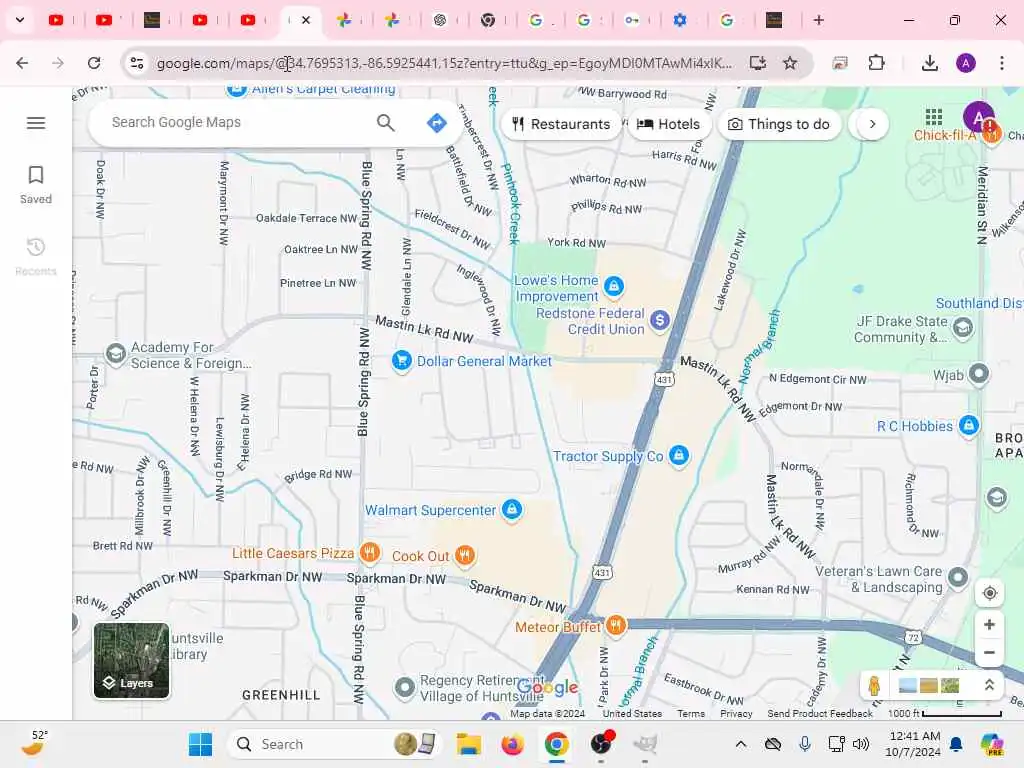This screenshot has width=1024, height=768.
Task: Select JF Drake State Community college pin
Action: 963,328
